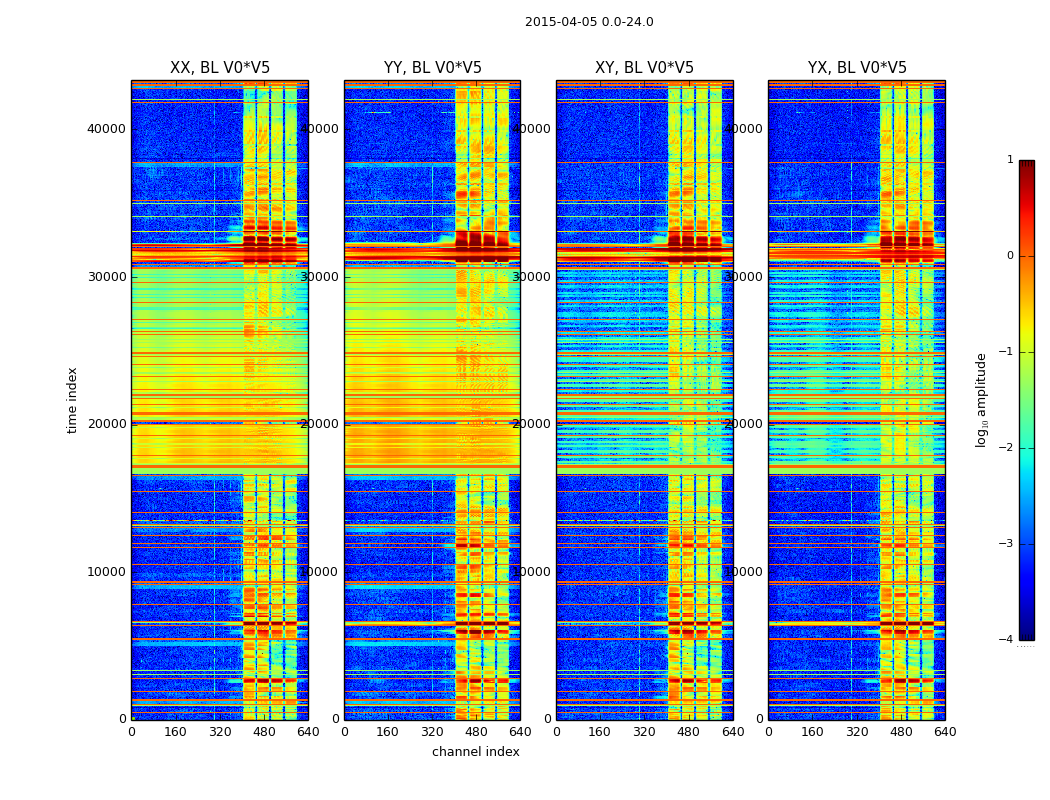Click the colorbar tick label −2

coord(1006,448)
